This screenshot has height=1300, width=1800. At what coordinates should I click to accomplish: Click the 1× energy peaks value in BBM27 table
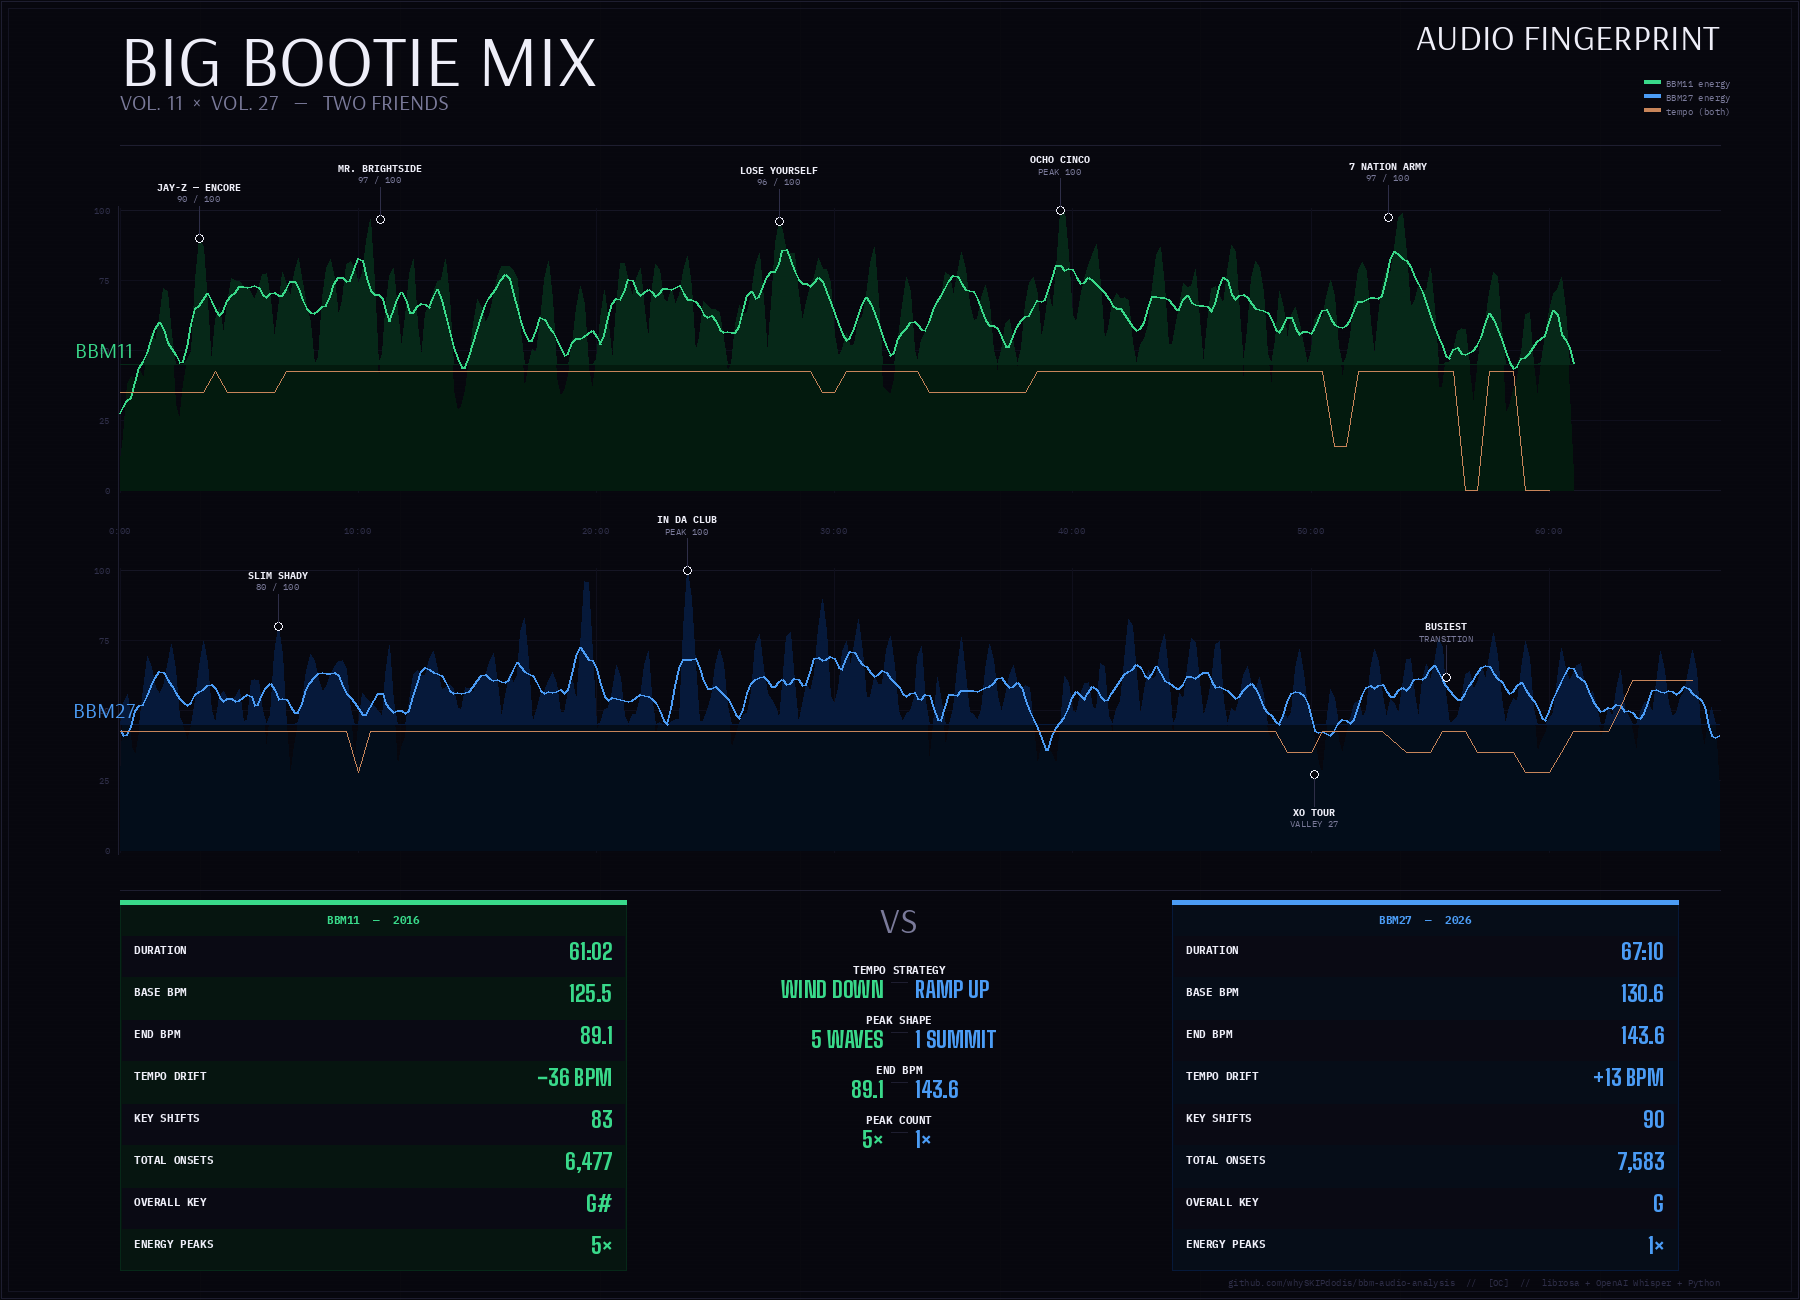[1656, 1245]
